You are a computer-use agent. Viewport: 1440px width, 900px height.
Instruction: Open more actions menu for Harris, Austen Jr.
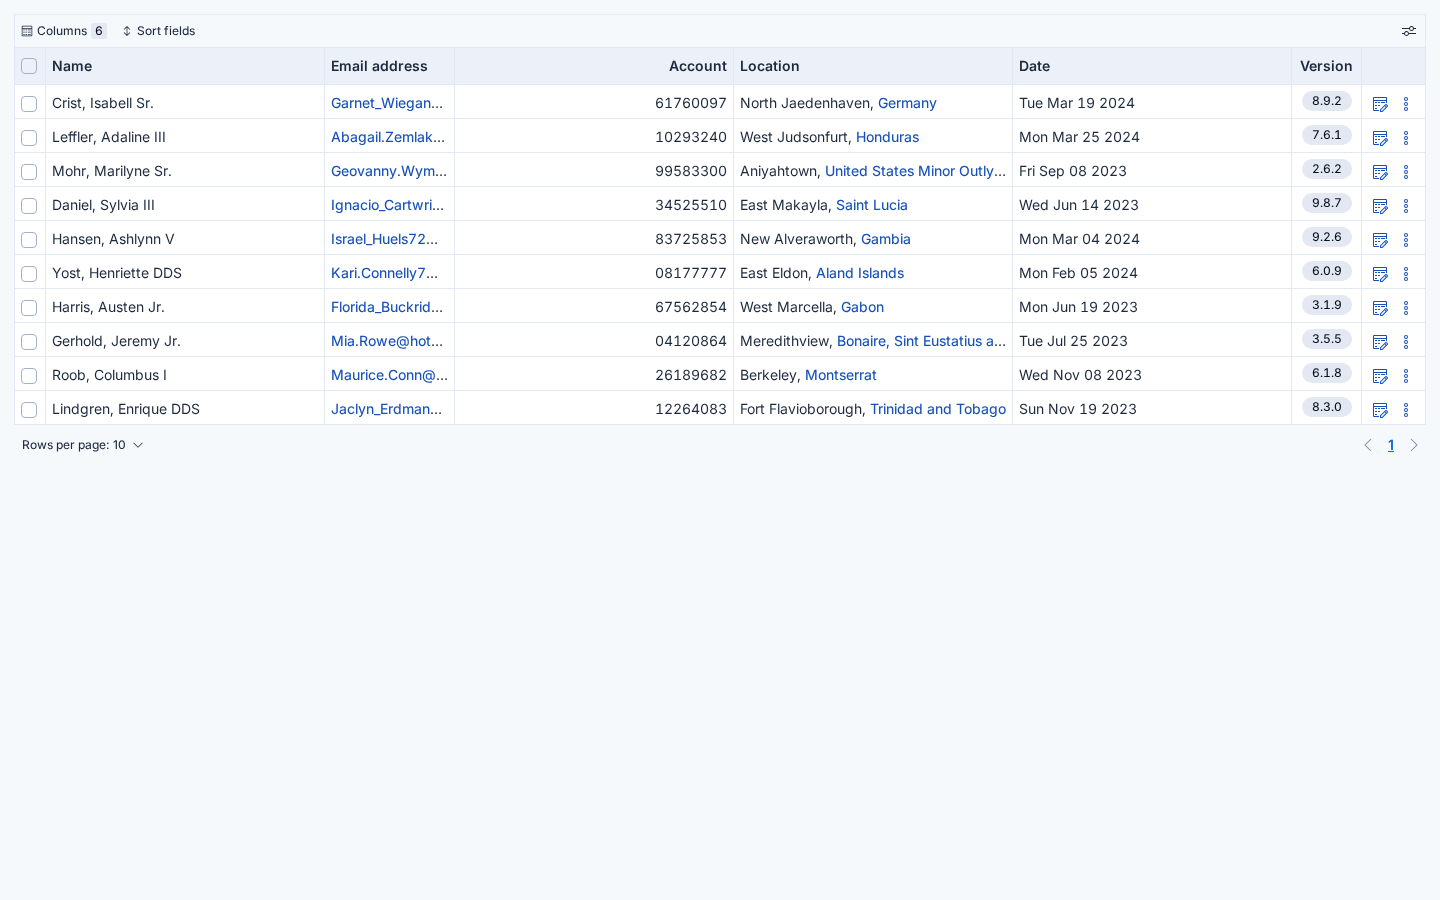1406,308
